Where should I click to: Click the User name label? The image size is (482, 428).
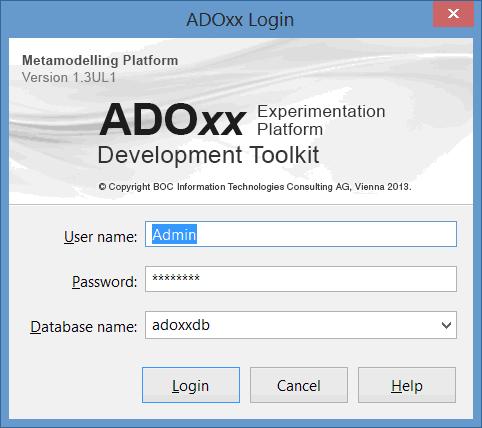[100, 237]
